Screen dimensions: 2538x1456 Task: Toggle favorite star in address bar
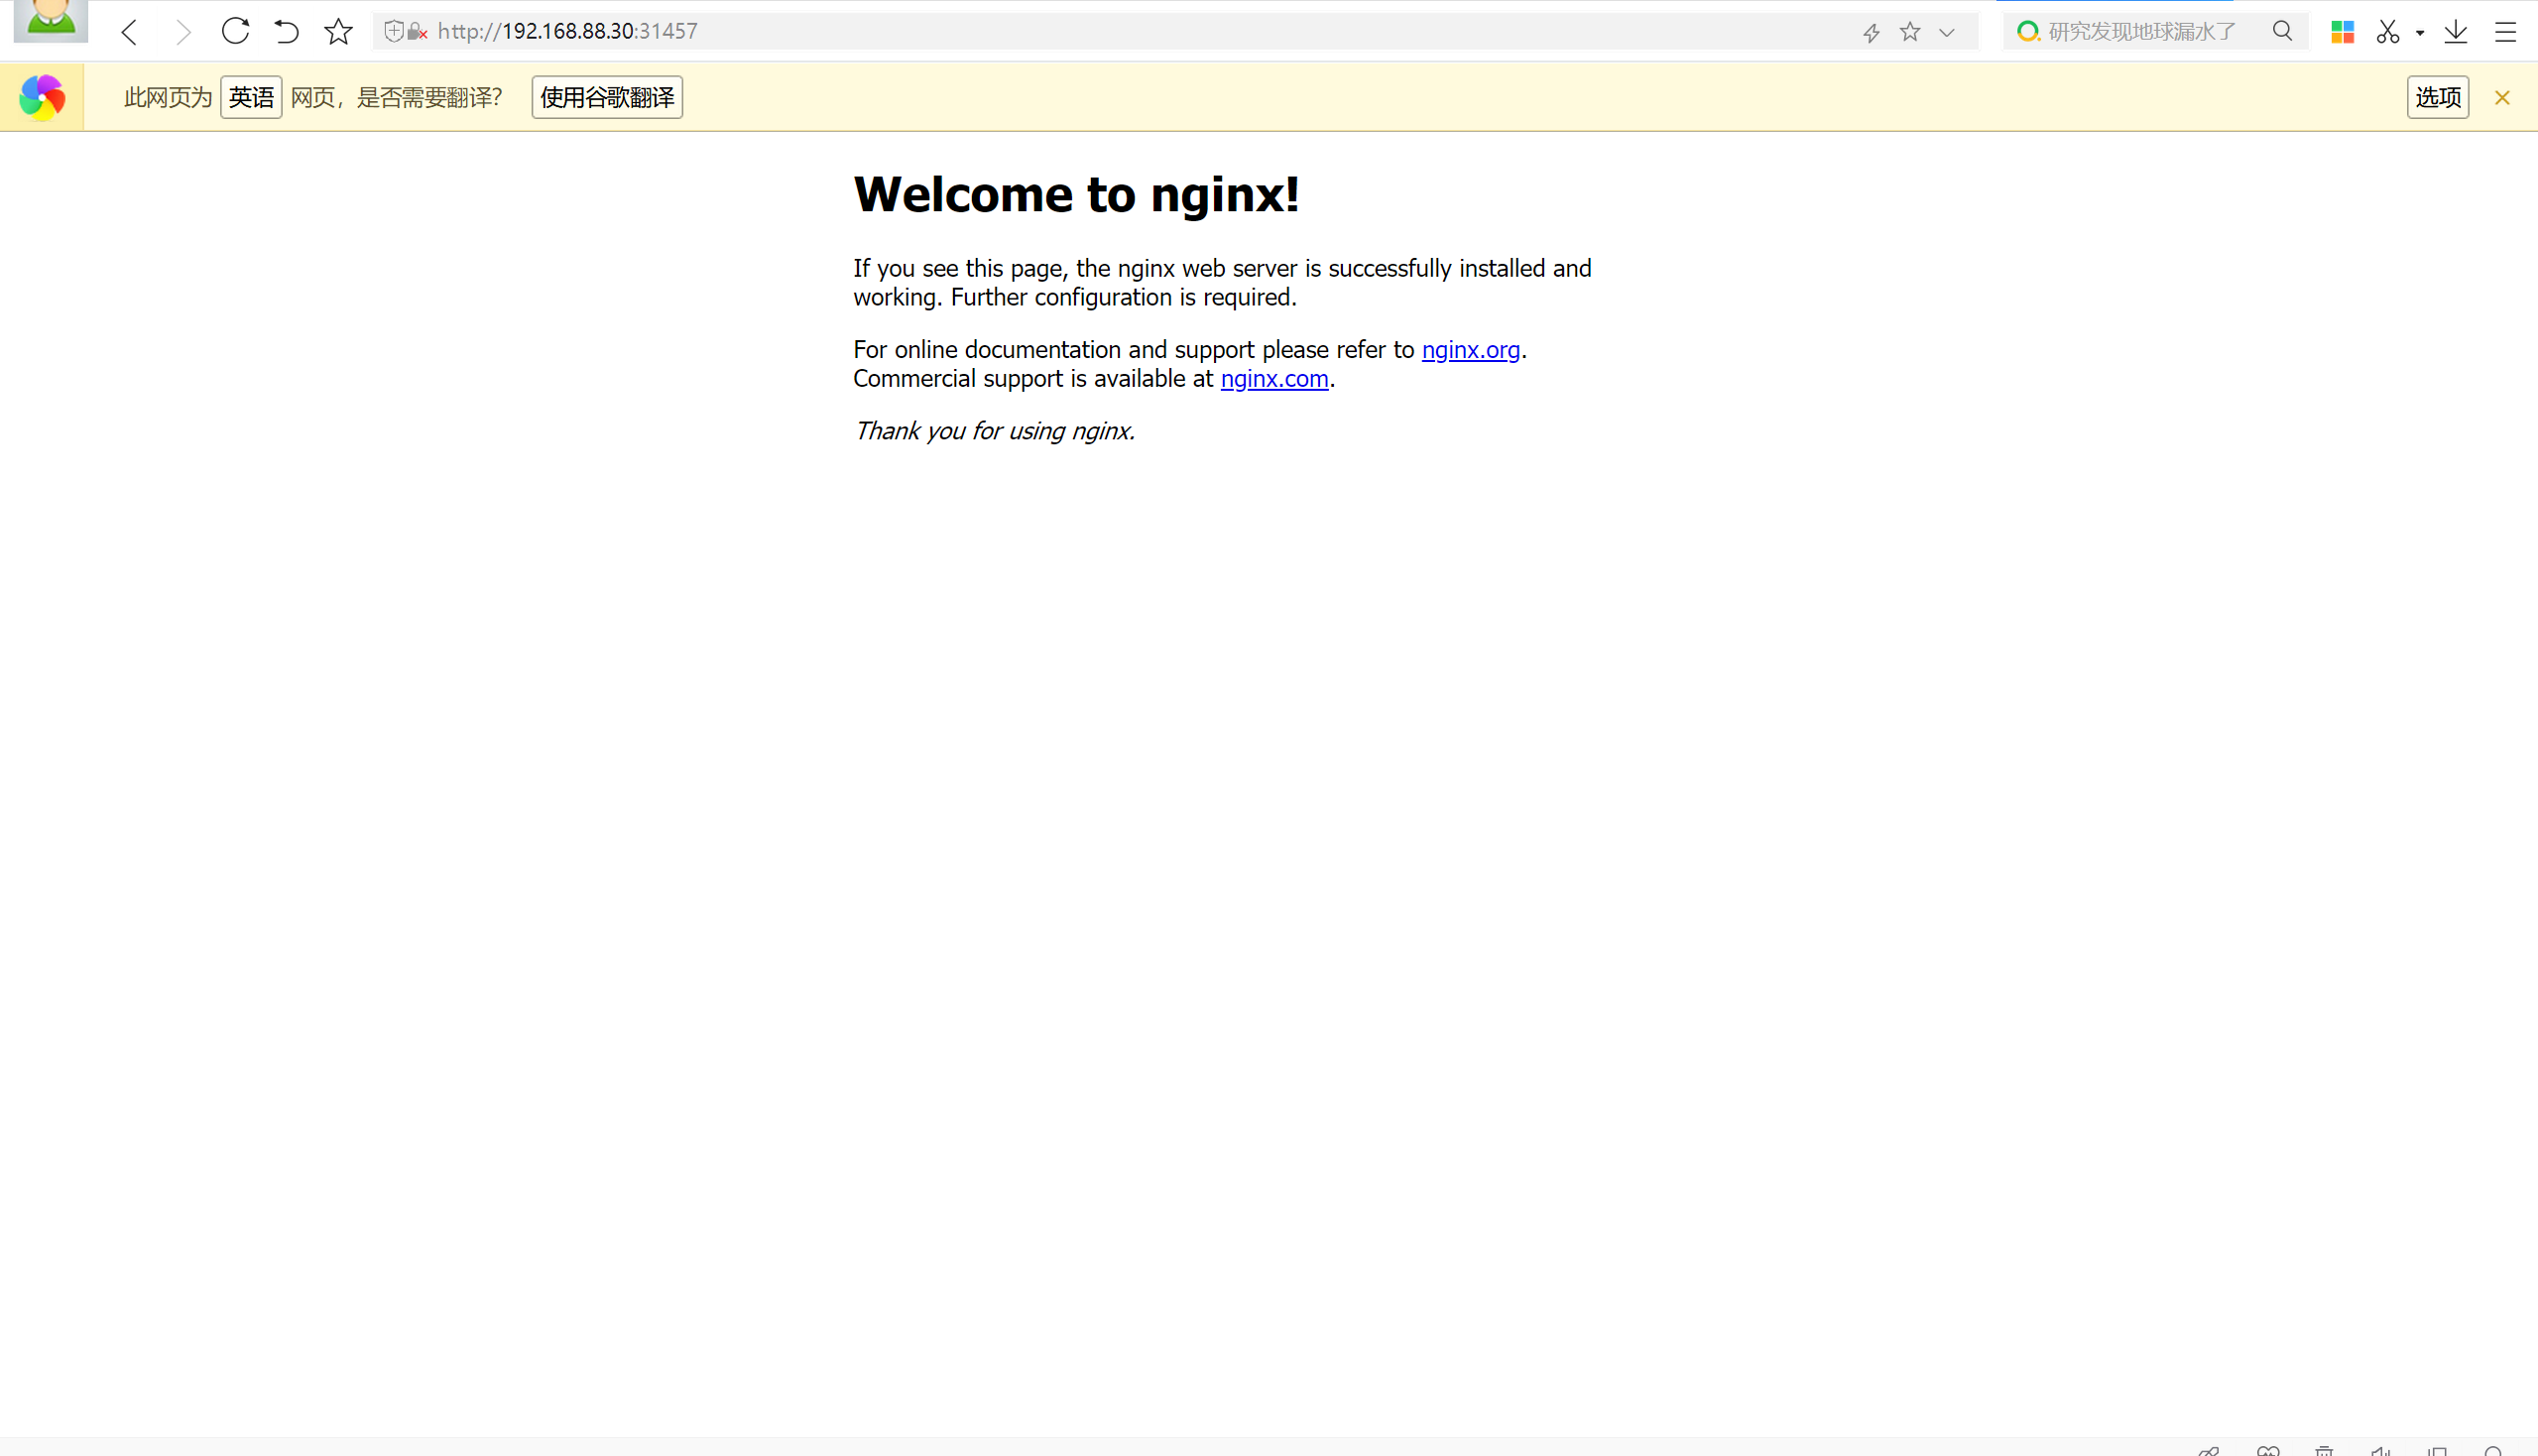(1910, 32)
